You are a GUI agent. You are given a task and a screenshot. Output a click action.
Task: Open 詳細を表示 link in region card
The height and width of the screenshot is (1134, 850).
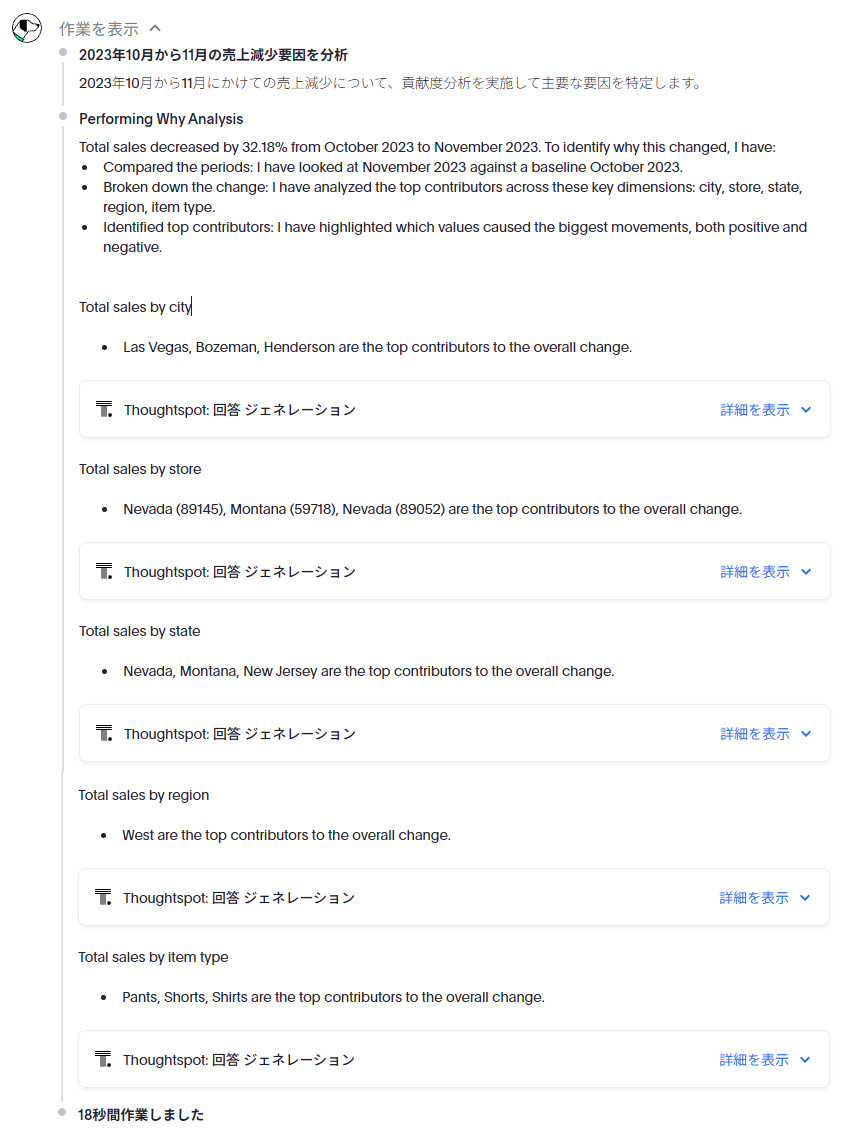click(754, 898)
